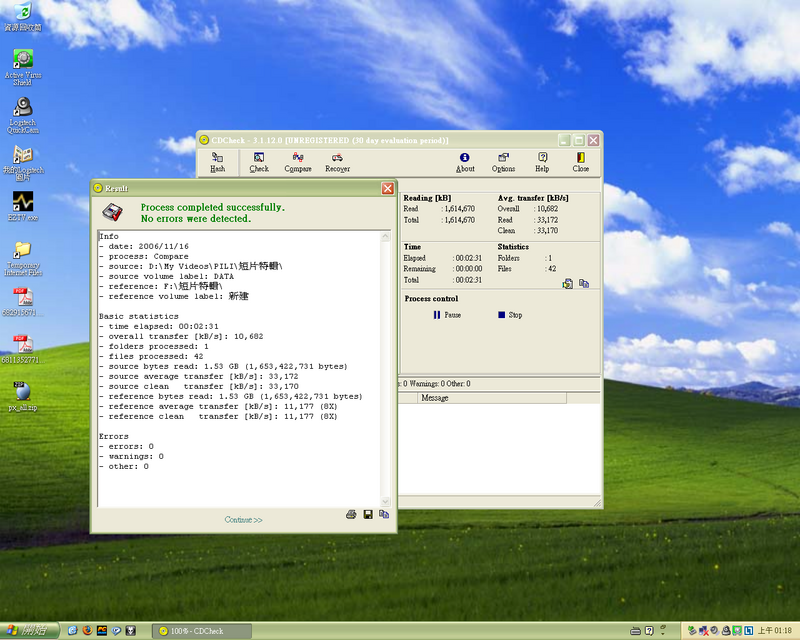The height and width of the screenshot is (640, 800).
Task: Open CDCheck Help
Action: tap(542, 162)
